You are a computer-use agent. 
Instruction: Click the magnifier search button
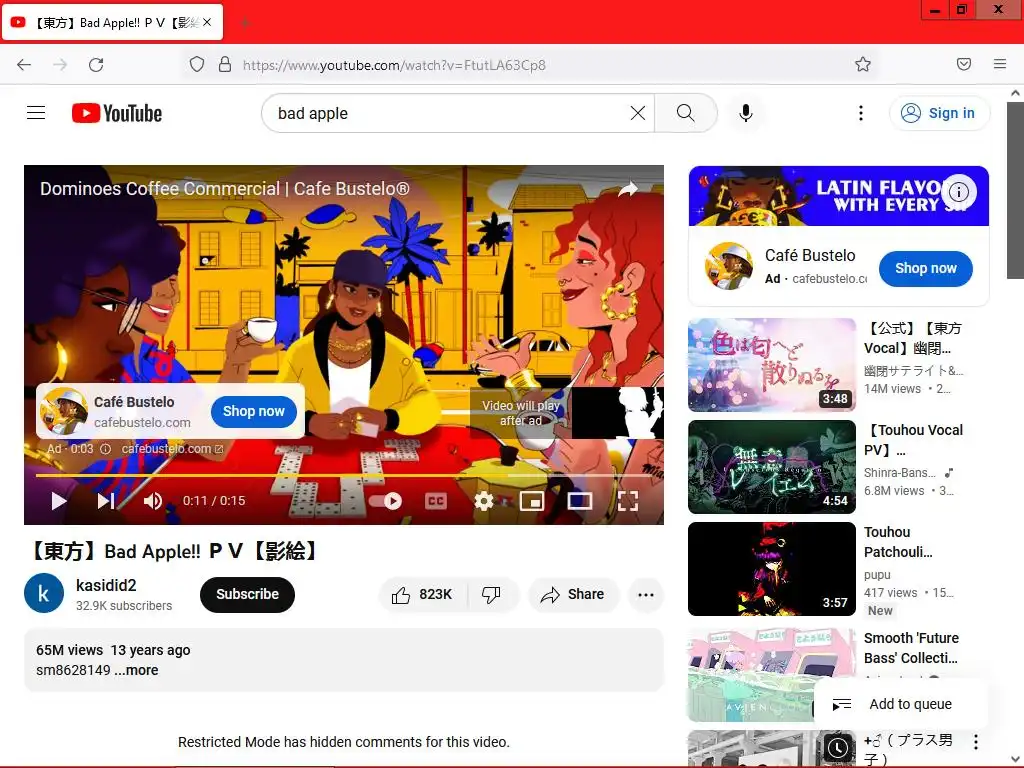pos(686,113)
